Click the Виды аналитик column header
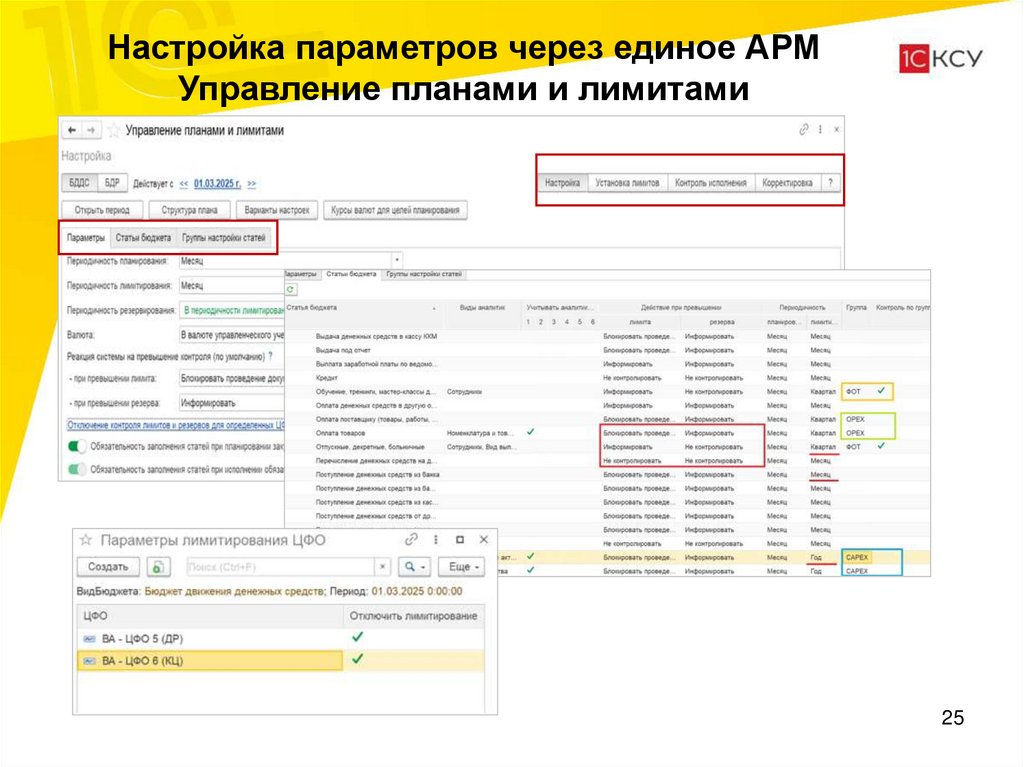This screenshot has width=1024, height=767. click(x=482, y=308)
